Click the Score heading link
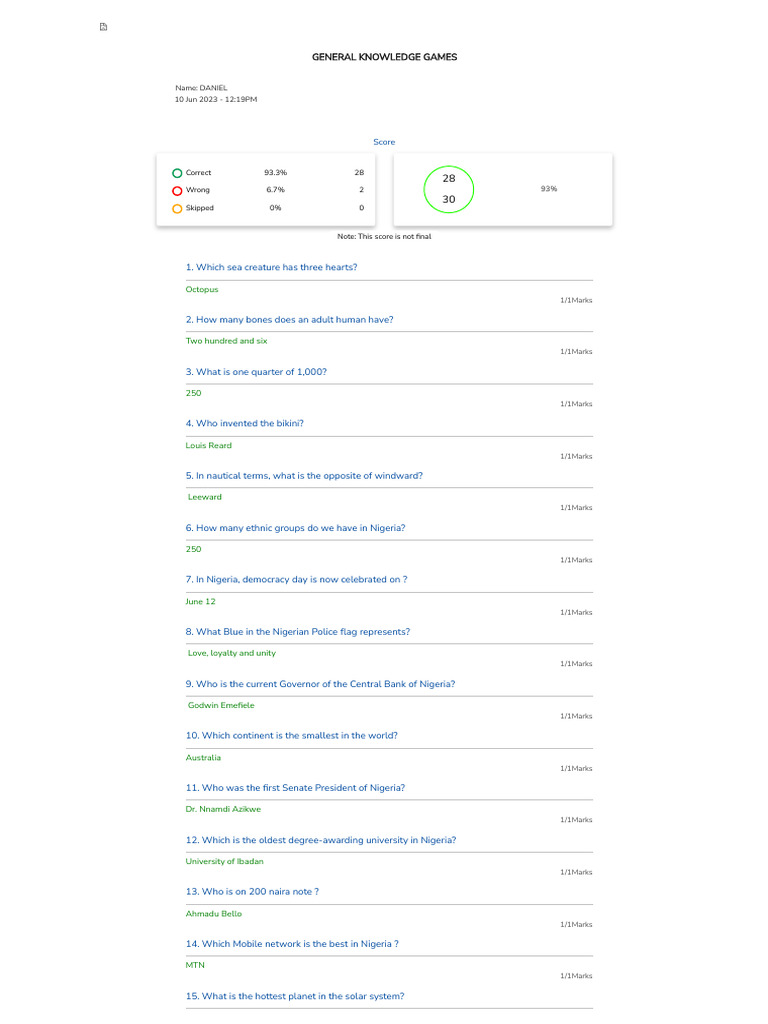 point(384,142)
